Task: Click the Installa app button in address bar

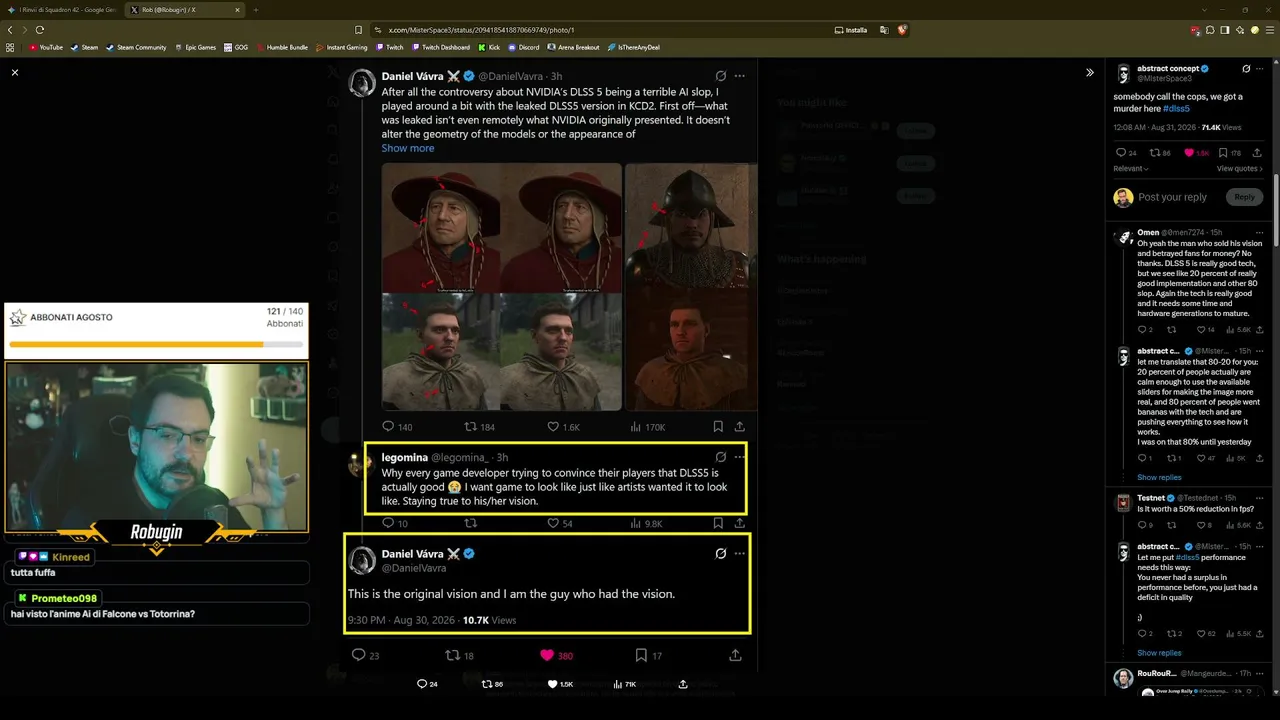Action: click(851, 30)
